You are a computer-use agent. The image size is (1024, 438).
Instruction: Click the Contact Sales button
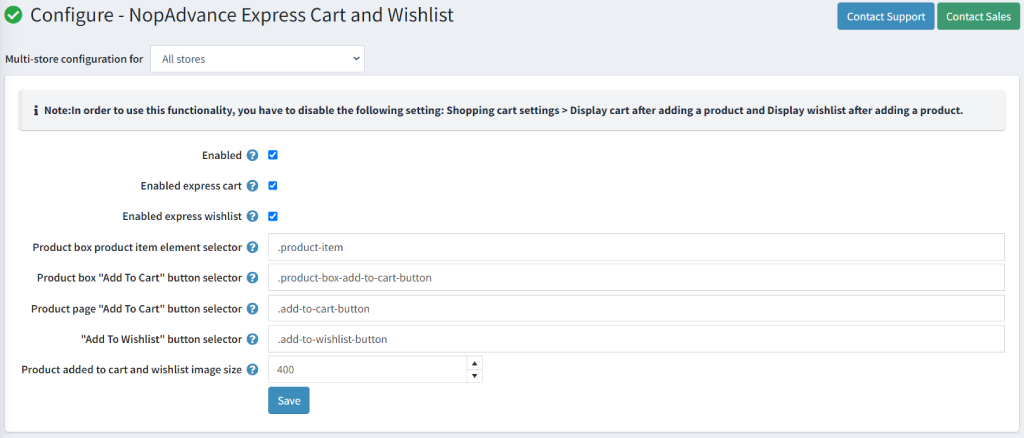click(978, 16)
